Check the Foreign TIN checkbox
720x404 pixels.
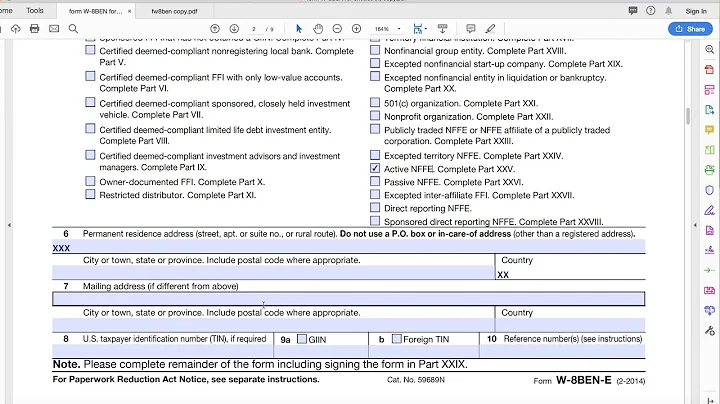397,339
